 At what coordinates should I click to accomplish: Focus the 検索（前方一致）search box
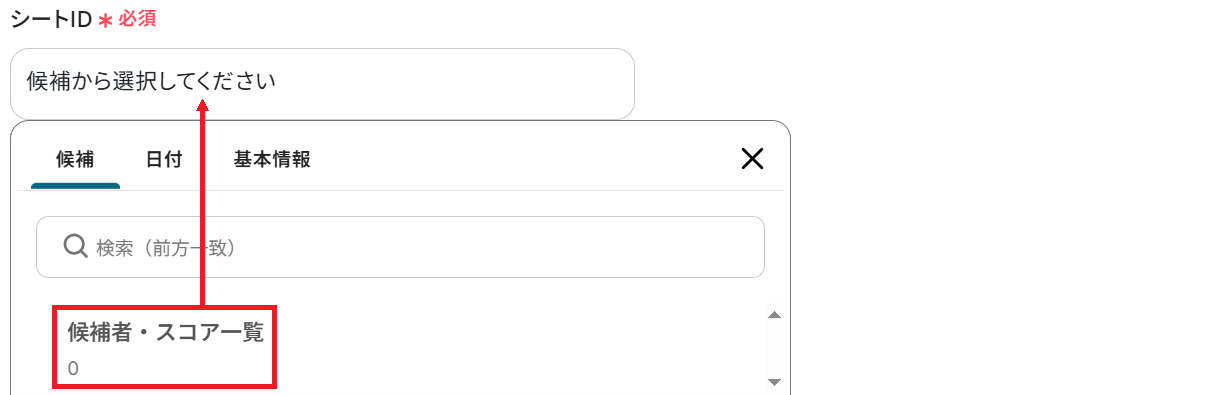point(400,247)
